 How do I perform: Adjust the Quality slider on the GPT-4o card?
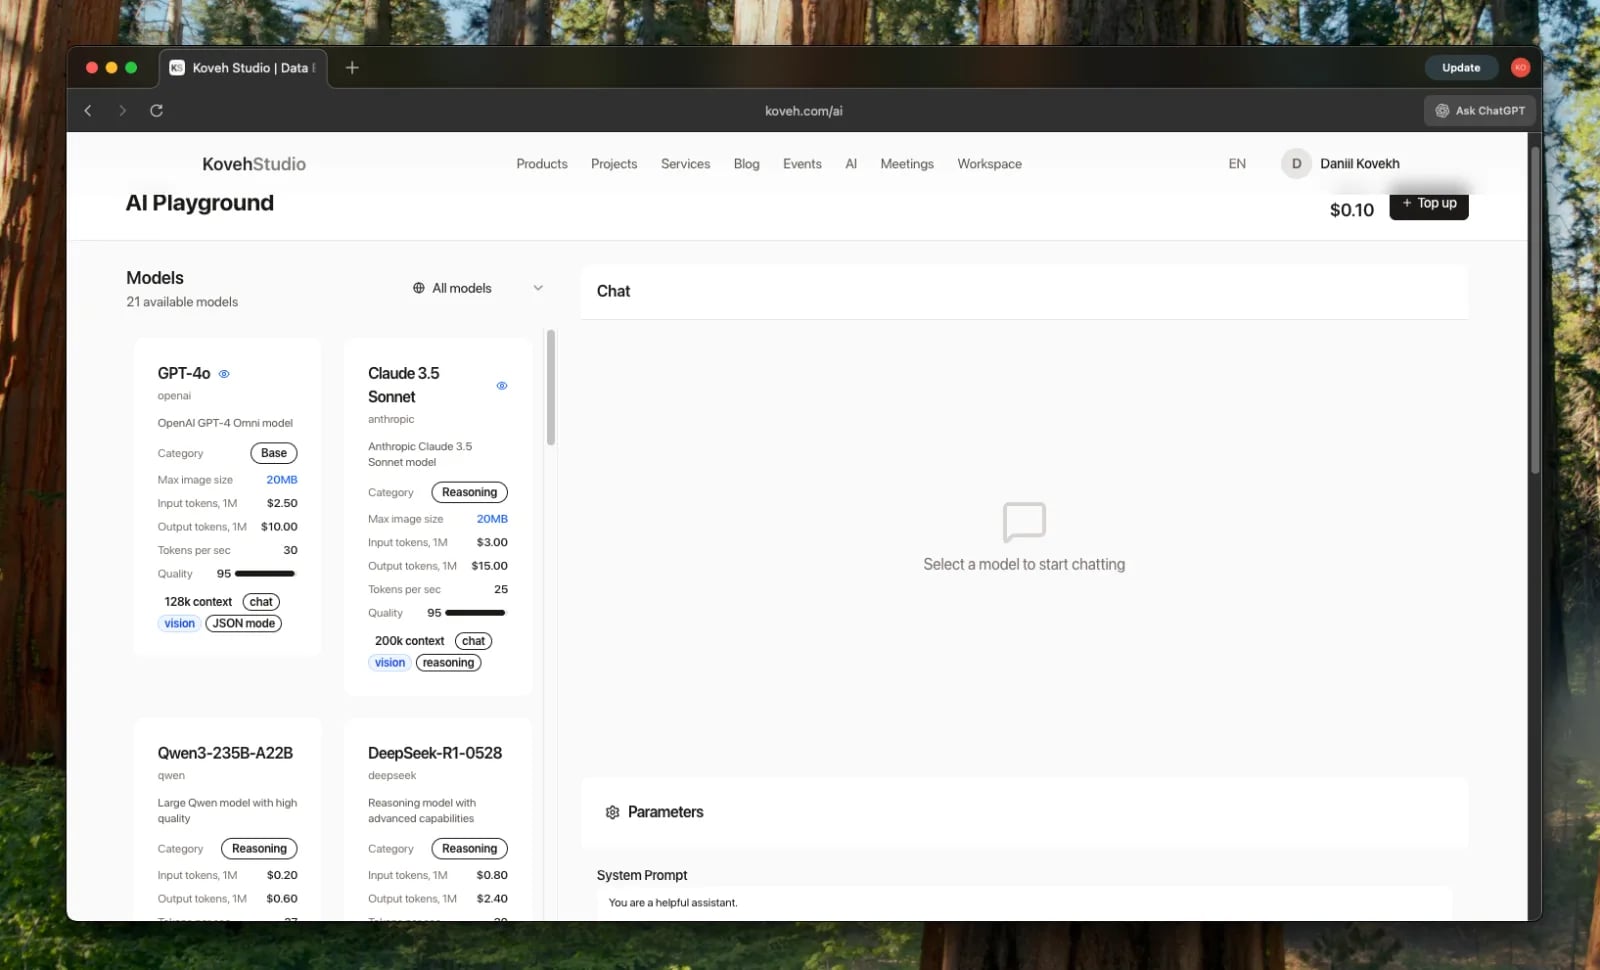(264, 573)
